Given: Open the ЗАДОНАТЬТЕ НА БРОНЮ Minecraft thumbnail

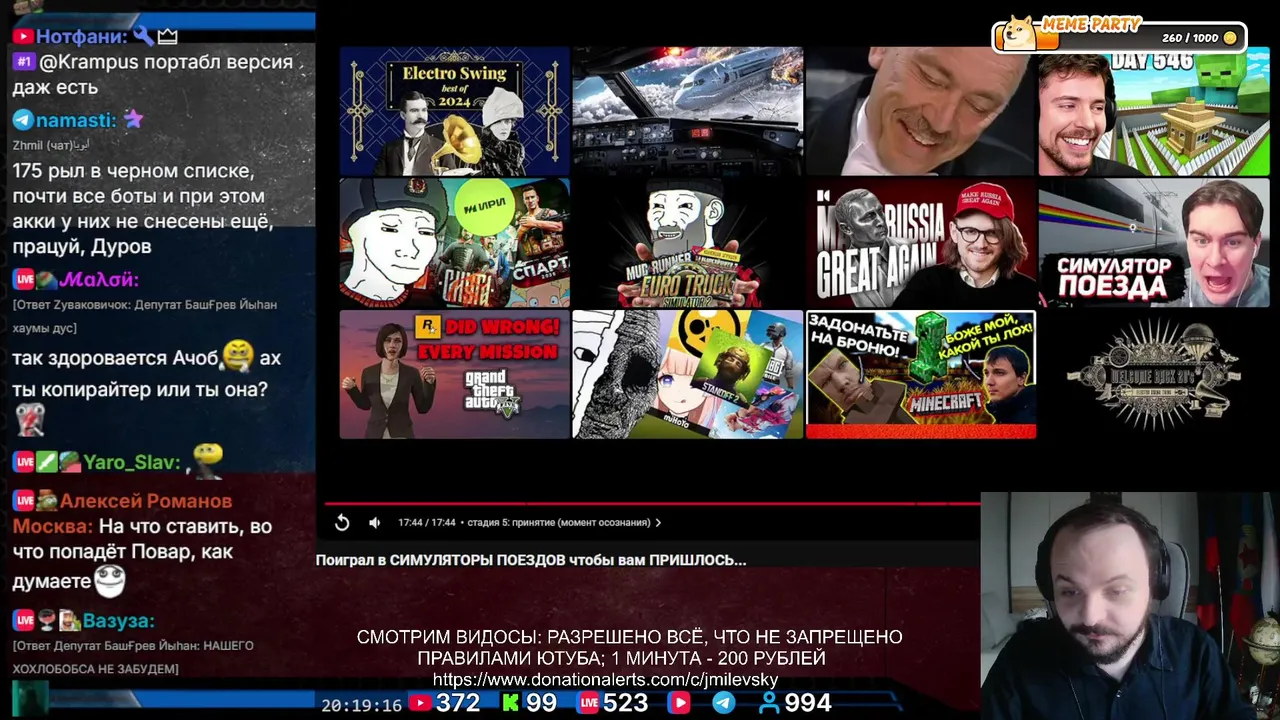Looking at the screenshot, I should [921, 374].
